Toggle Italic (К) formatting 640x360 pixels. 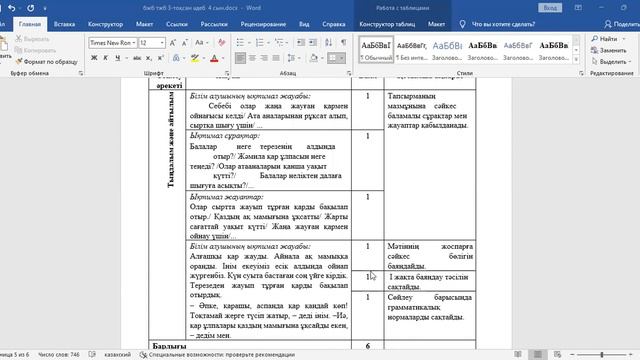[x=106, y=58]
